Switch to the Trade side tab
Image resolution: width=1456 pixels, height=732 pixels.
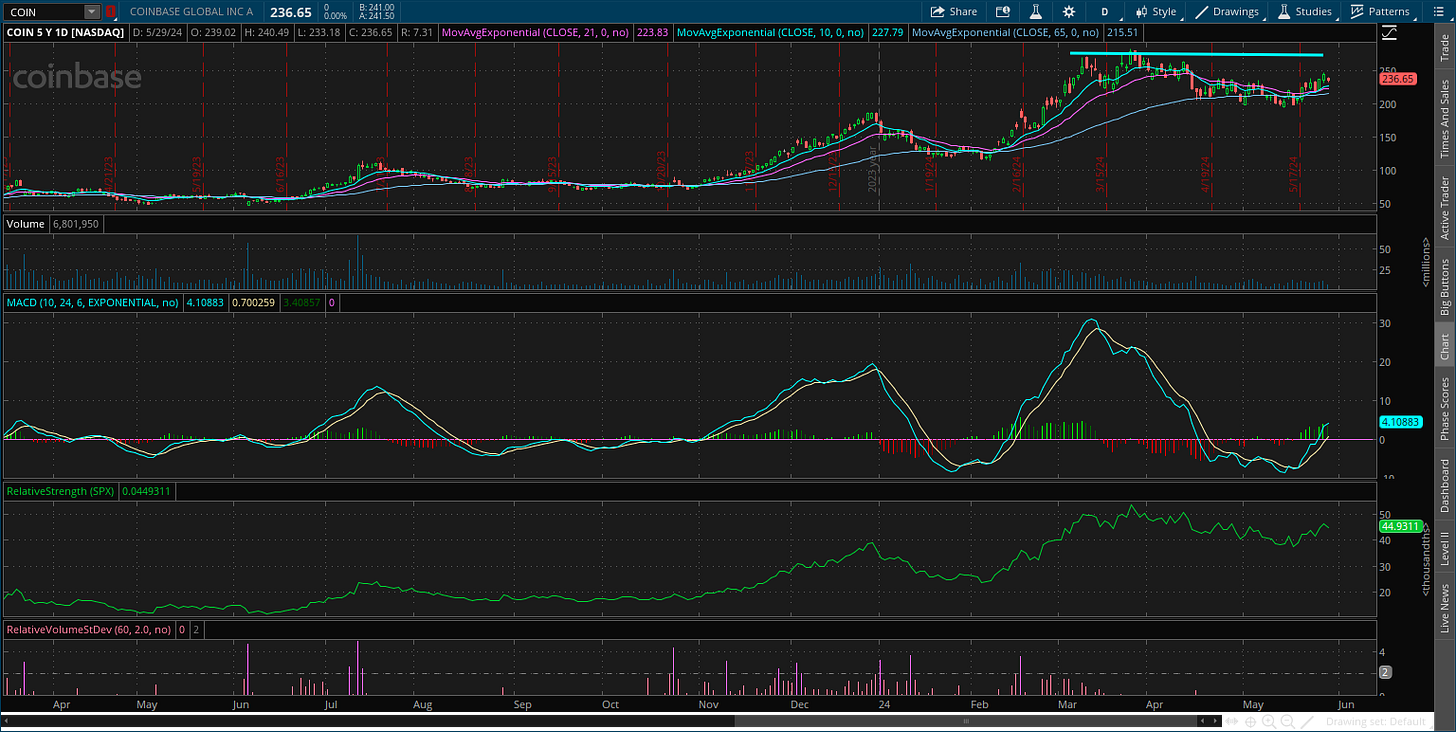coord(1445,49)
